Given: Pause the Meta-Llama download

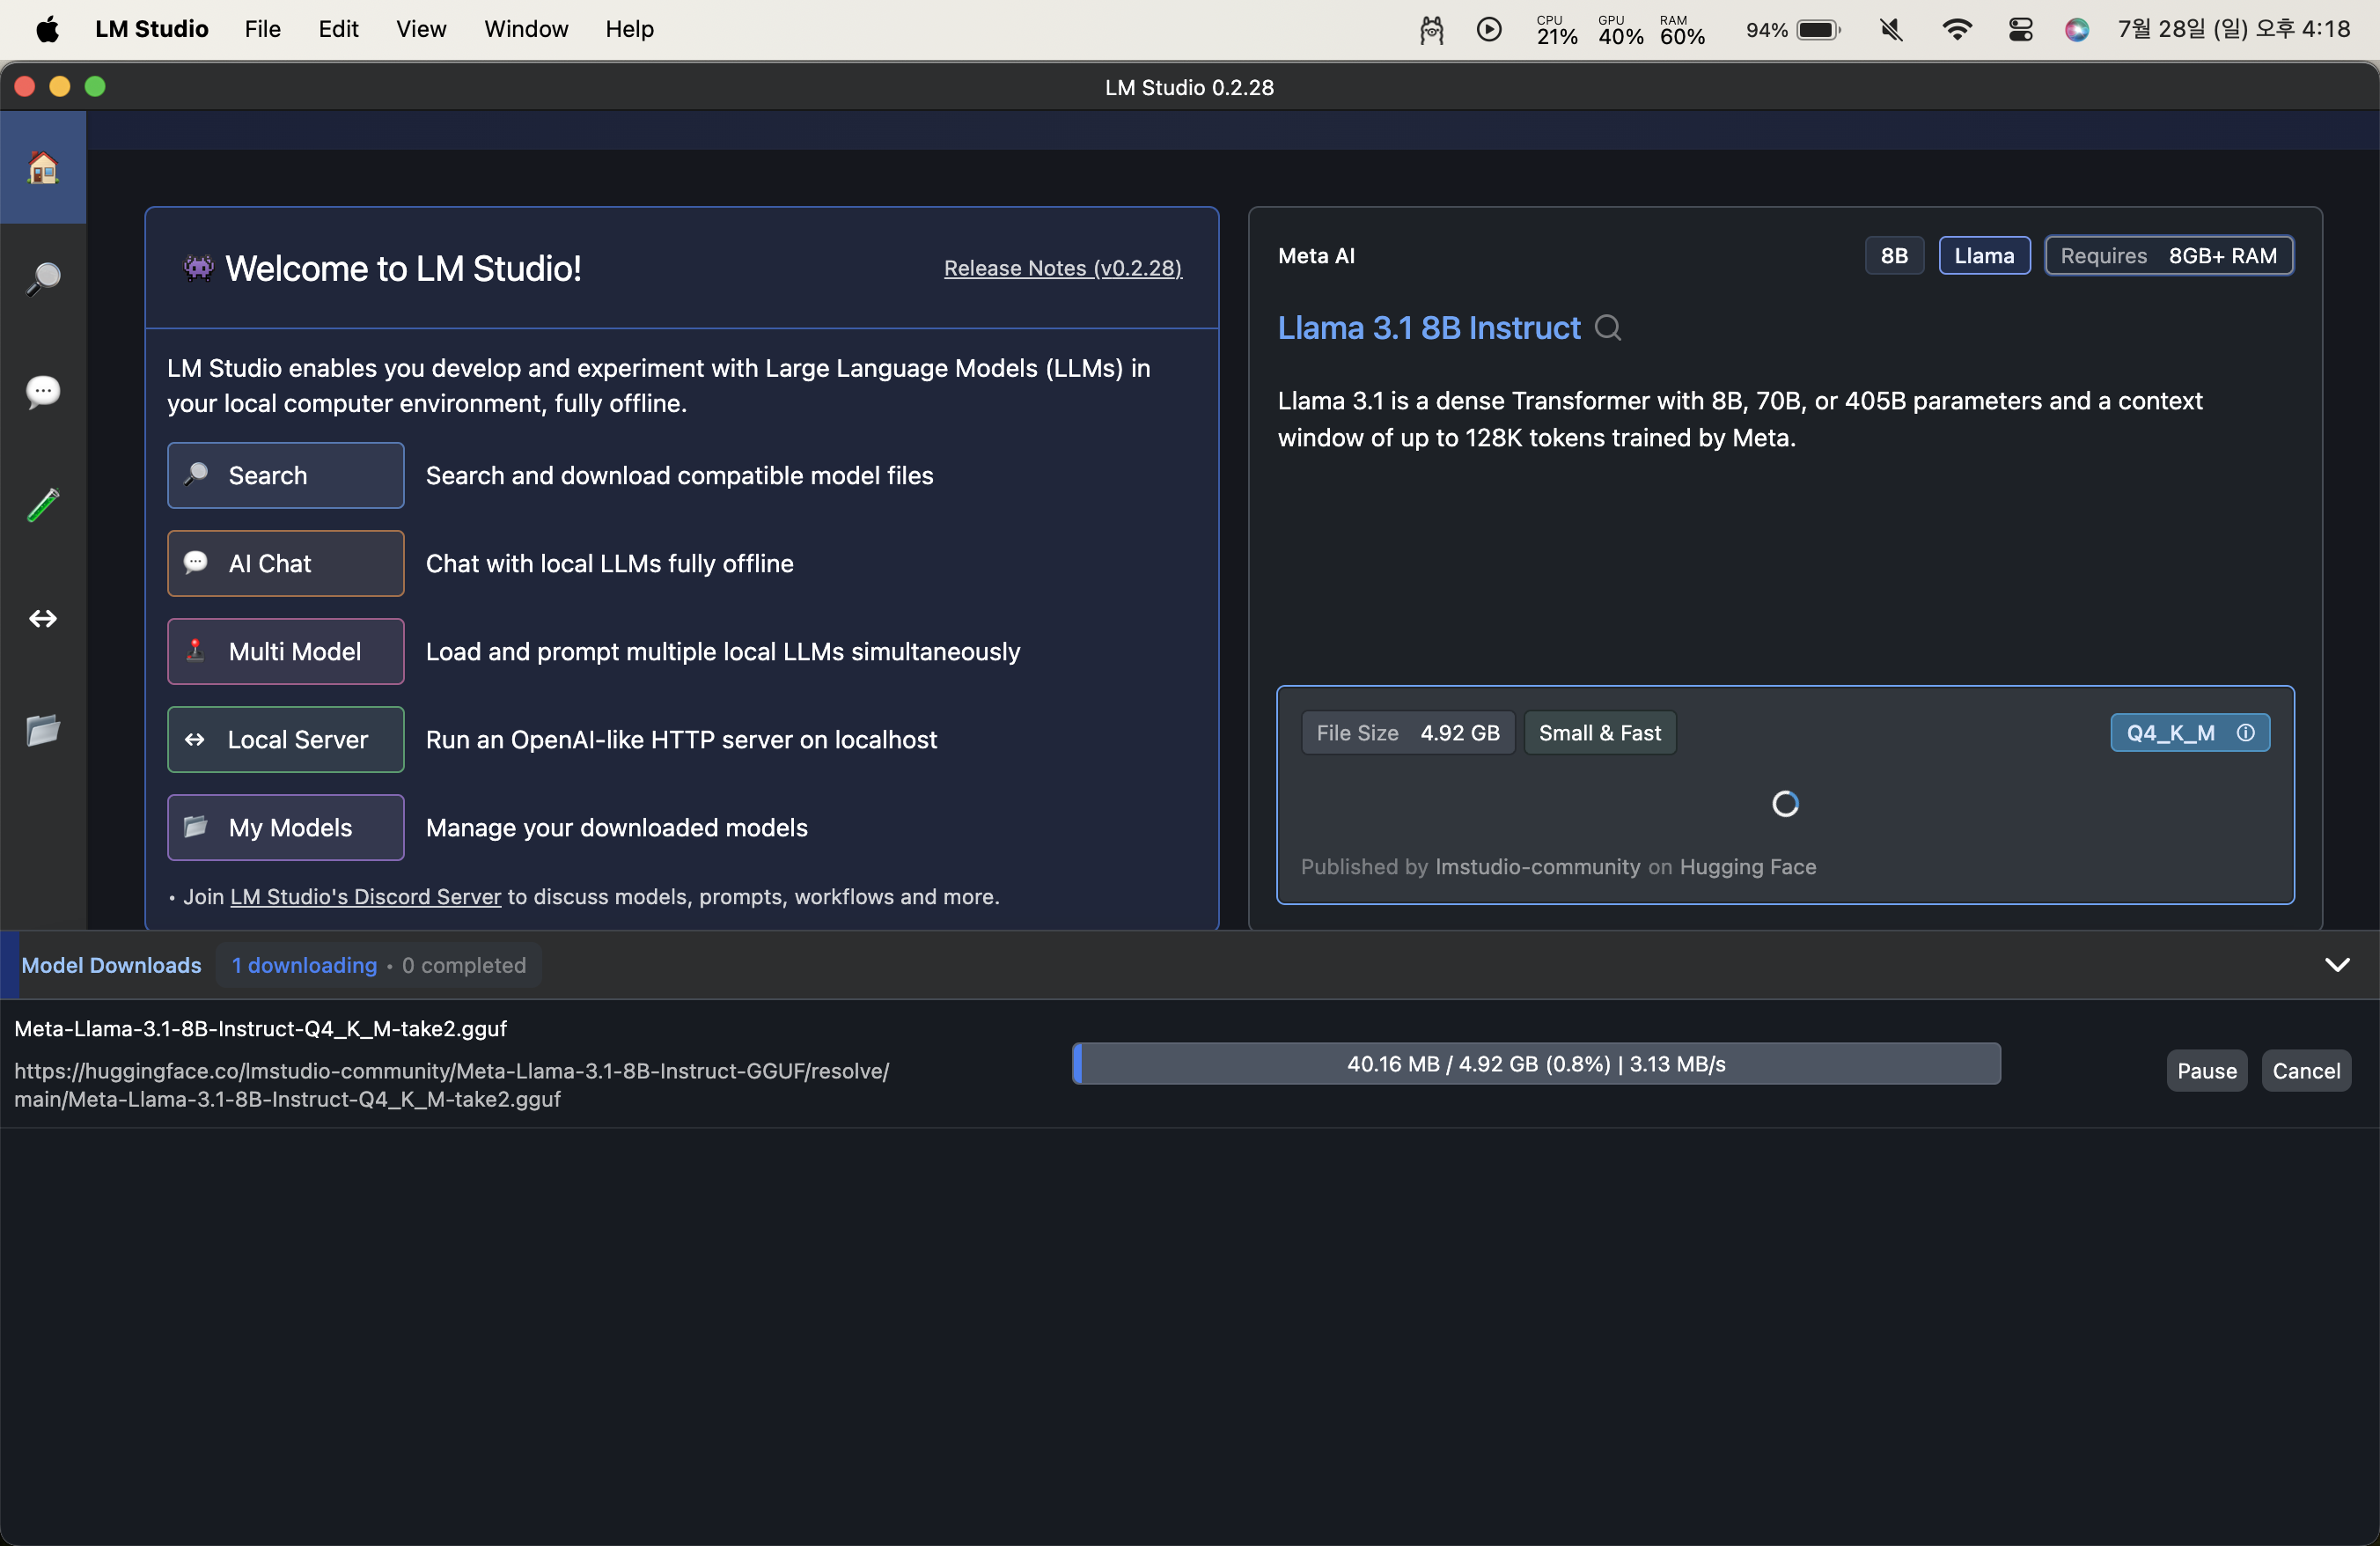Looking at the screenshot, I should [2206, 1071].
